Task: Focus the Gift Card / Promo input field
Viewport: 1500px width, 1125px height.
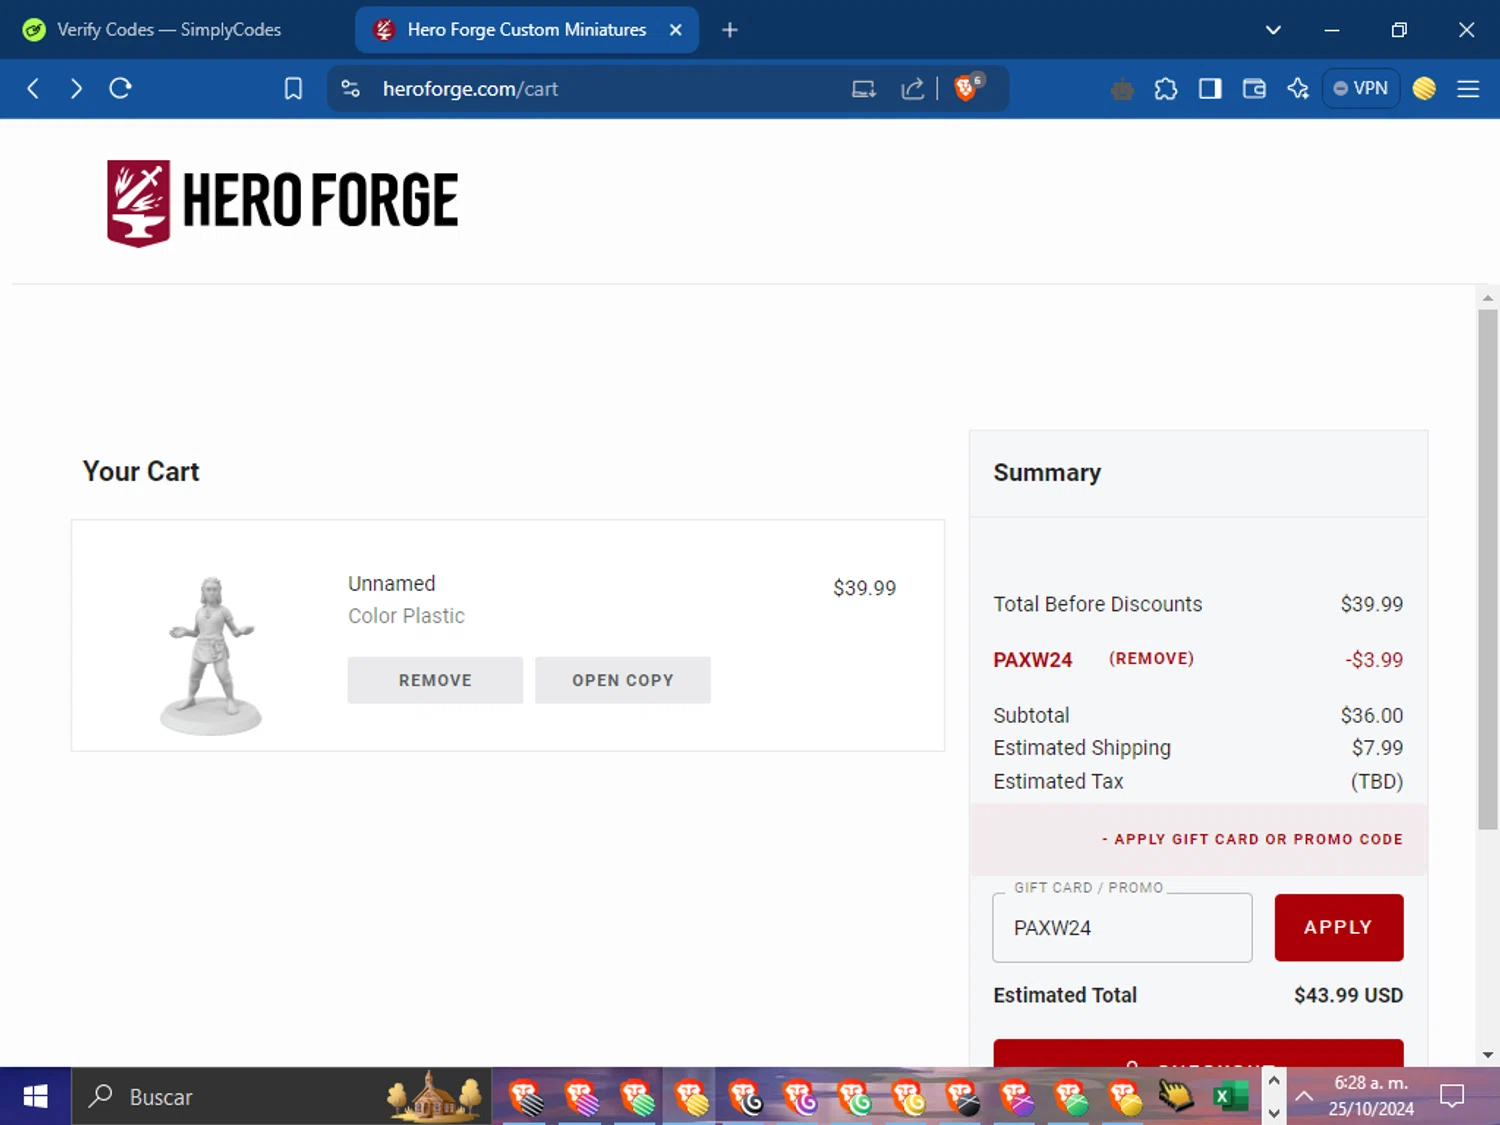Action: (x=1122, y=928)
